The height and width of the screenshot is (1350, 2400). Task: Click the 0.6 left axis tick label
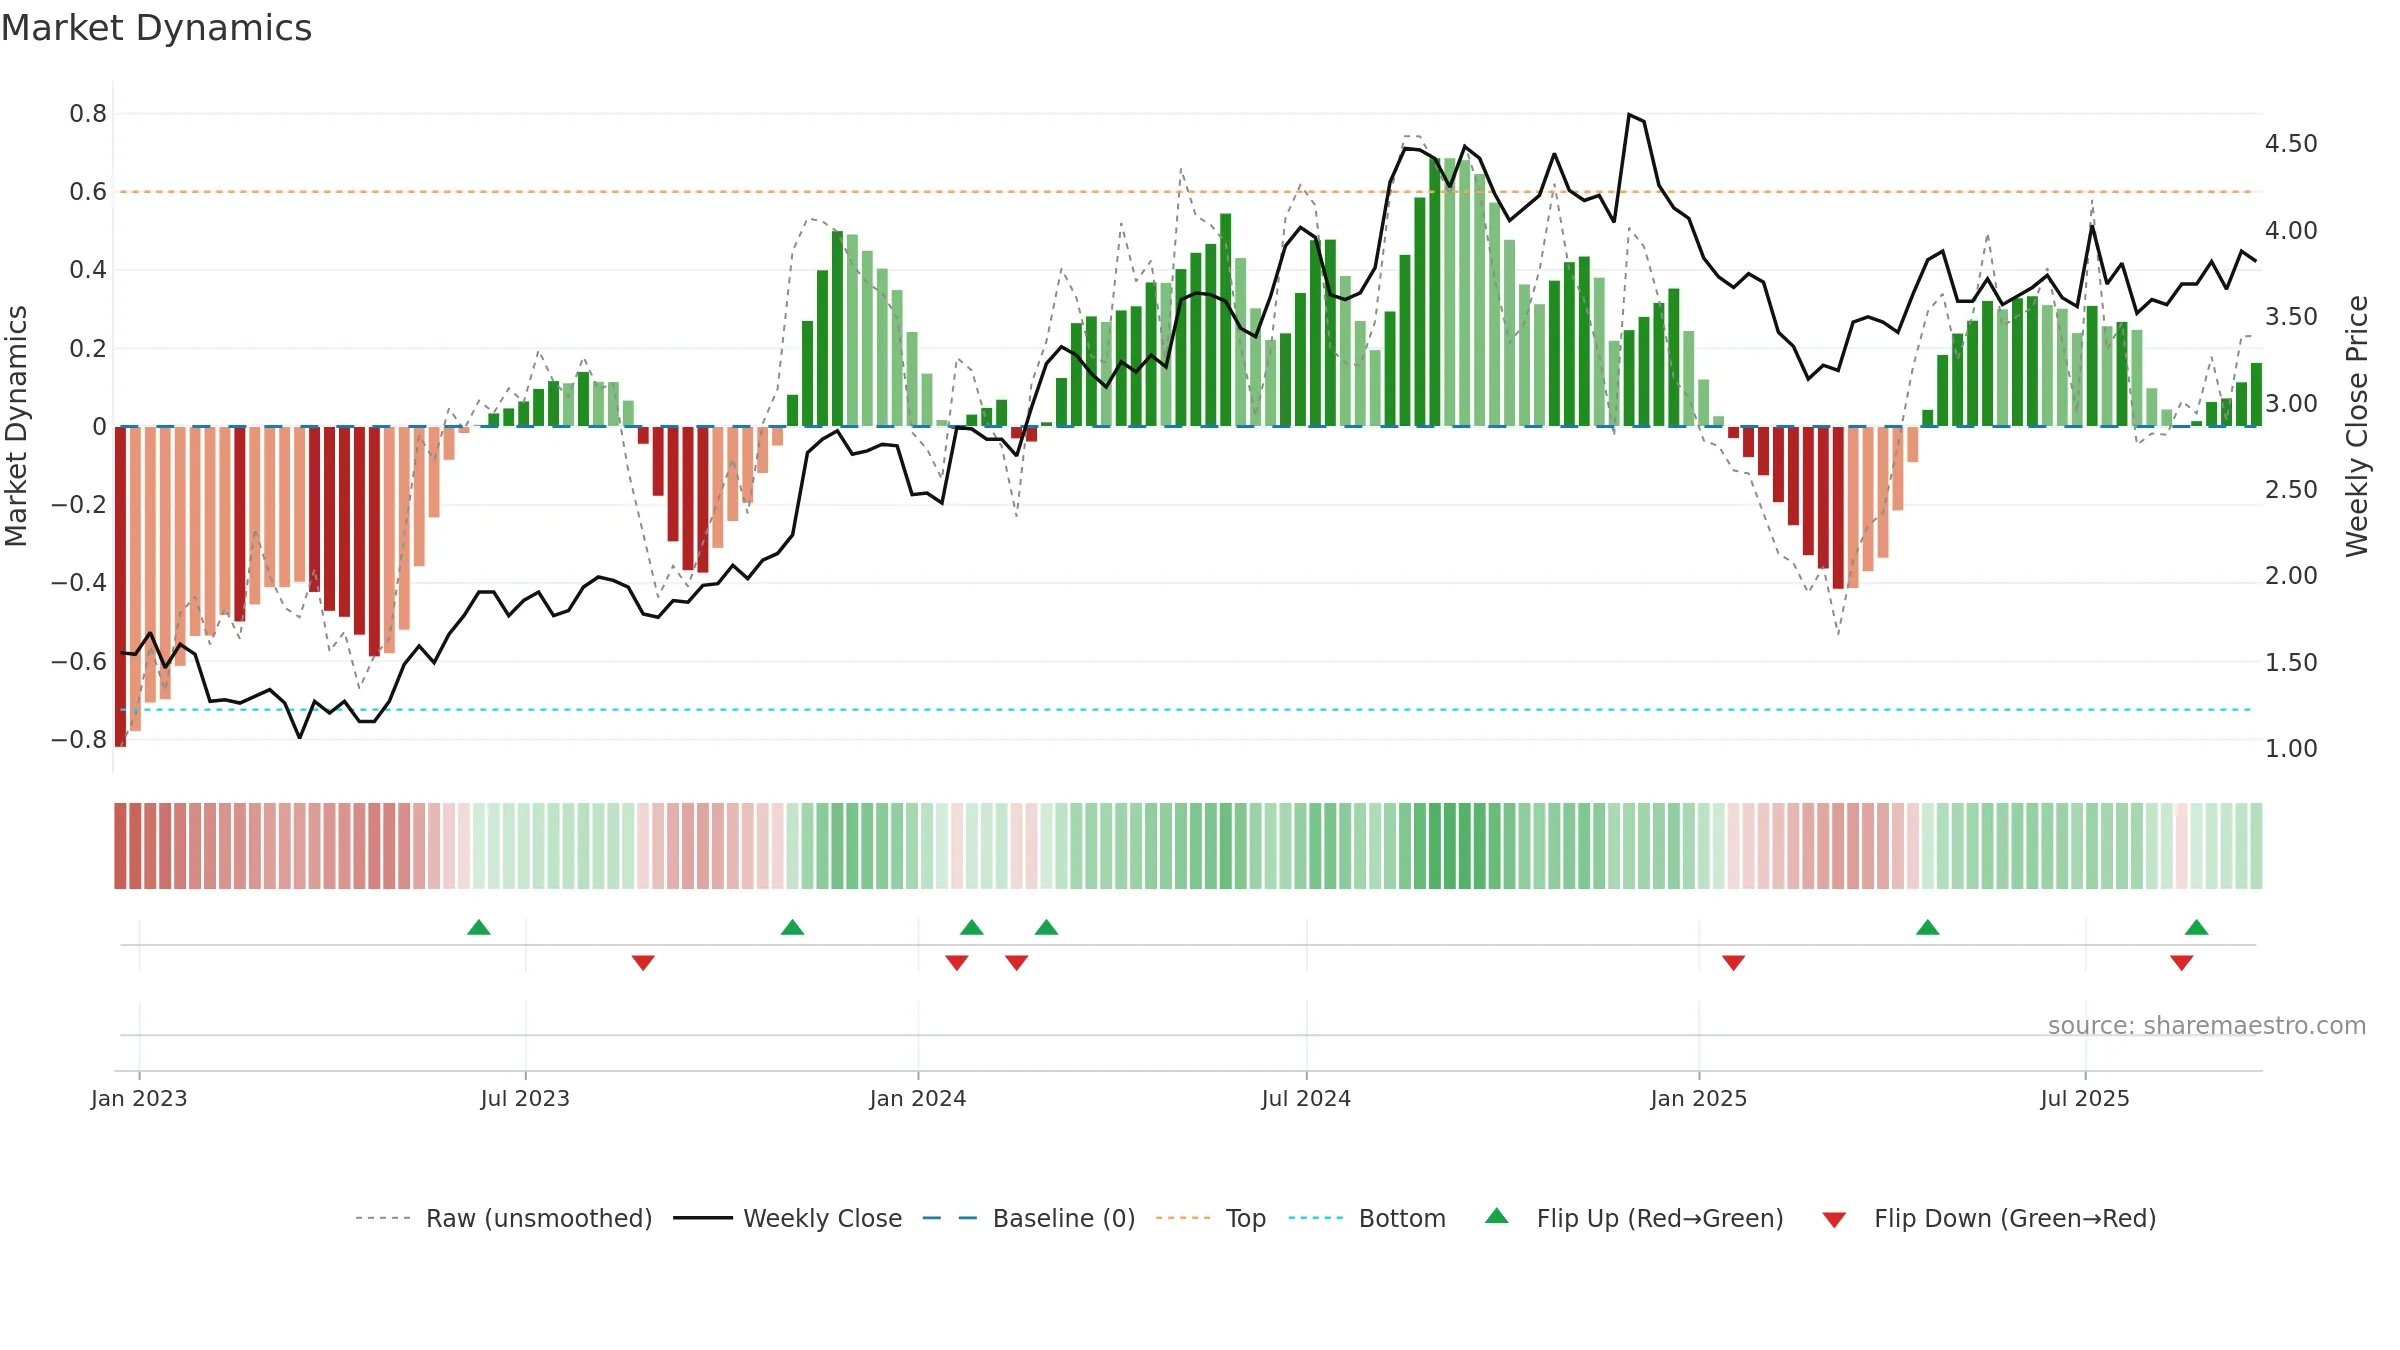click(x=88, y=192)
